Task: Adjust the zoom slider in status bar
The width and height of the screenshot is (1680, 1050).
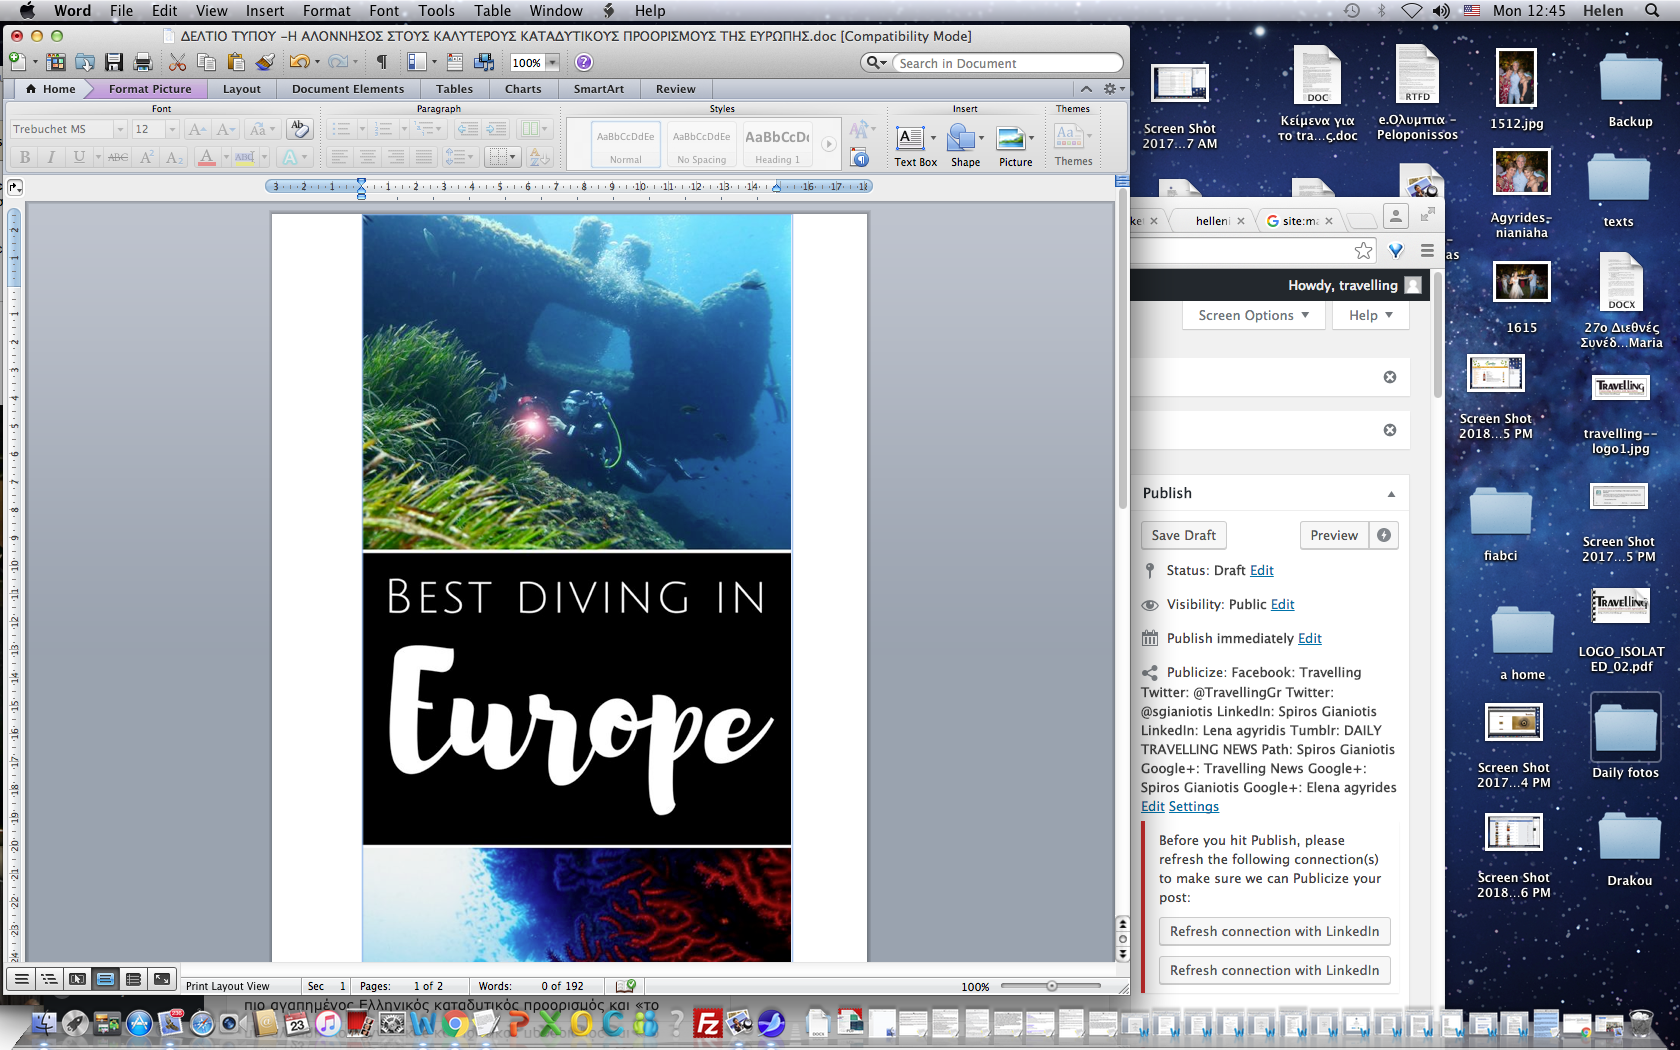Action: [1052, 986]
